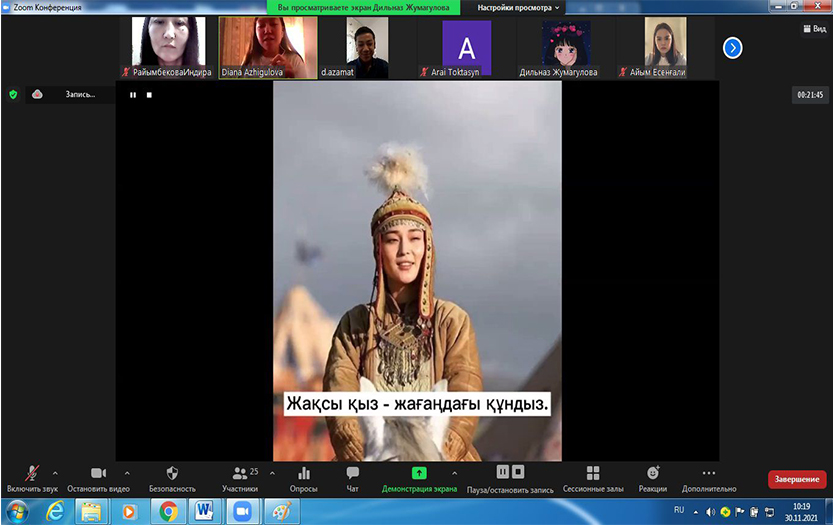This screenshot has width=833, height=525.
Task: Show next participants with blue arrow
Action: pos(732,47)
